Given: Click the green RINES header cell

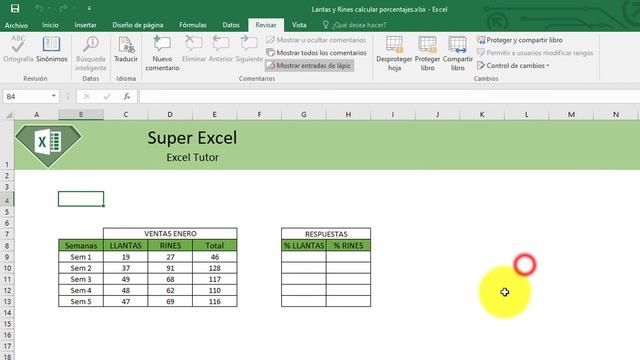Looking at the screenshot, I should (170, 245).
